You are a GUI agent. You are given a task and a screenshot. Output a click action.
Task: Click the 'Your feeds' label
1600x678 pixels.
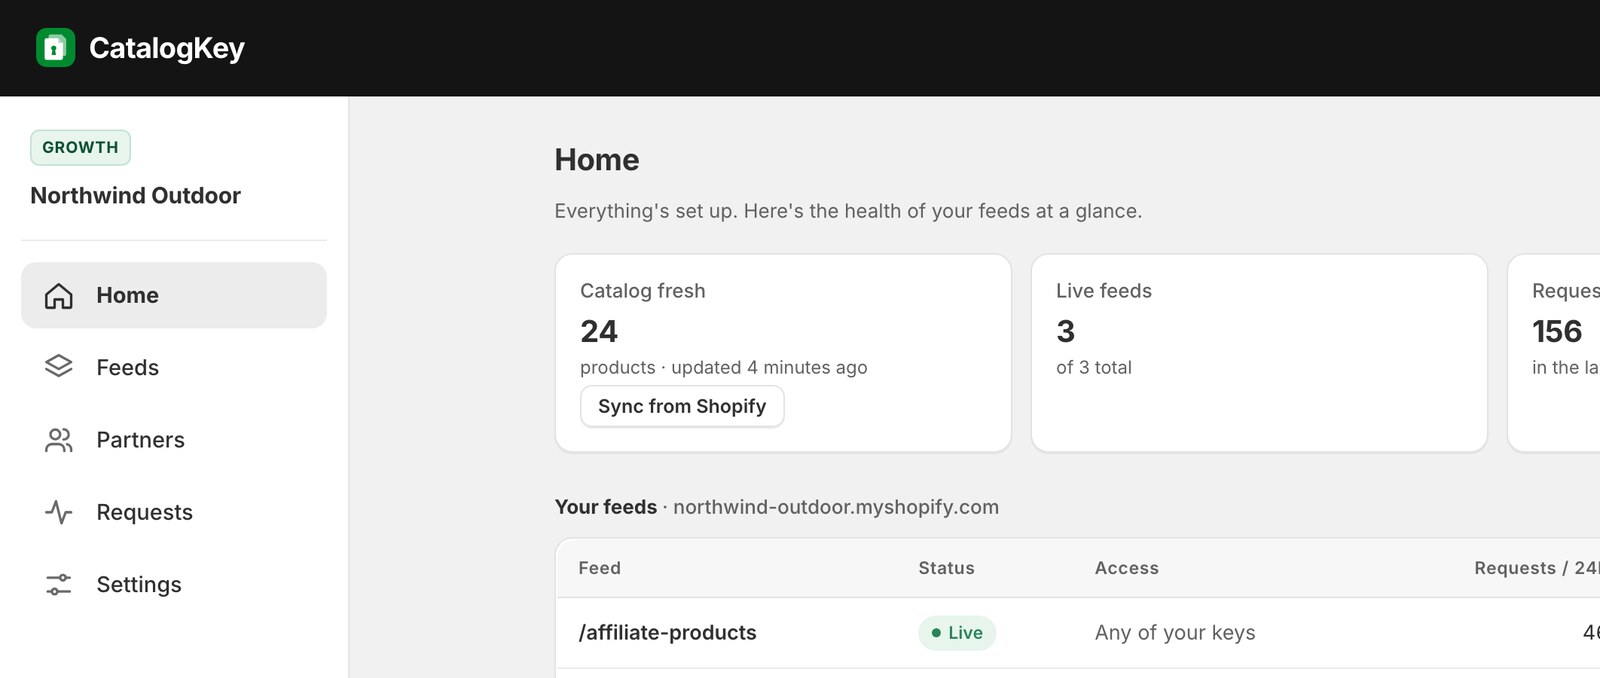tap(606, 507)
